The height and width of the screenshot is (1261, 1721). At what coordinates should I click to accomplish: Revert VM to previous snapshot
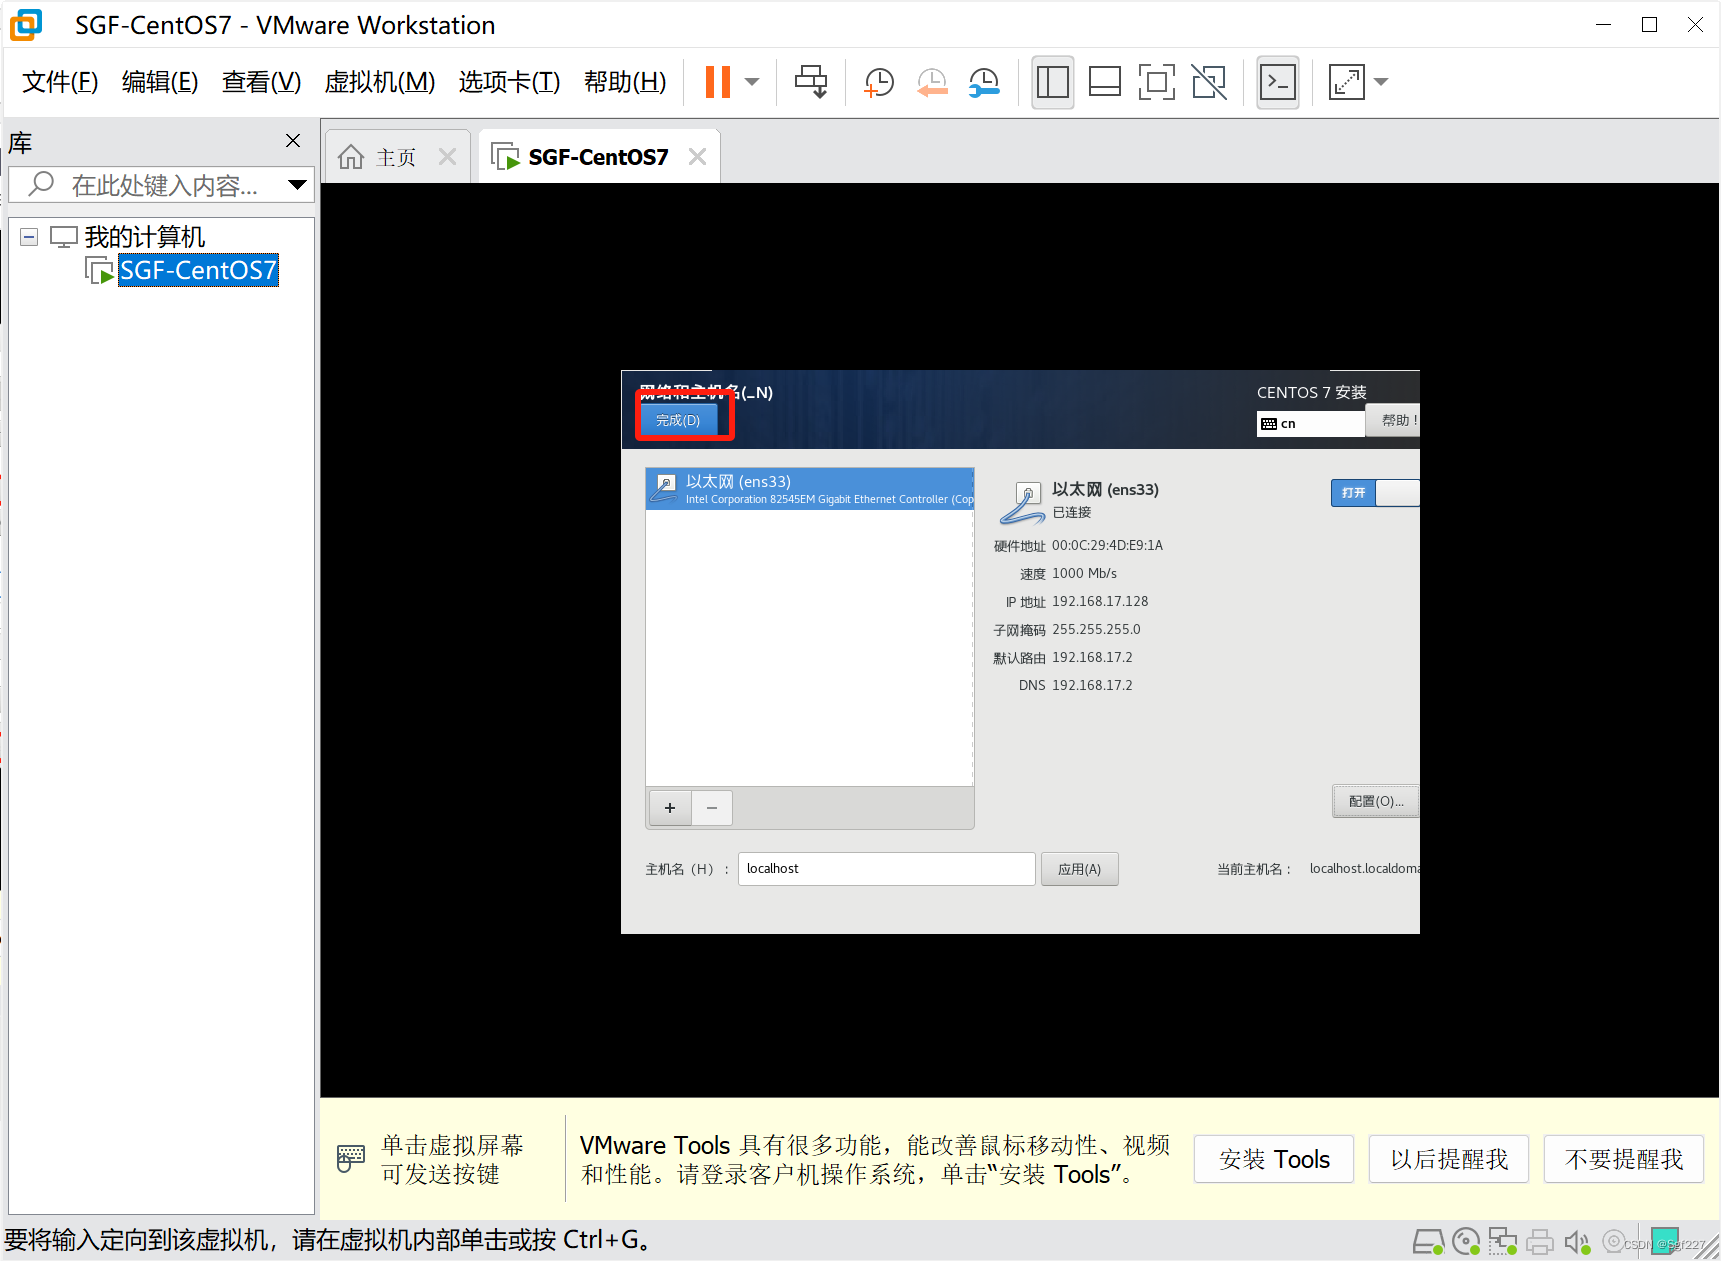[932, 82]
